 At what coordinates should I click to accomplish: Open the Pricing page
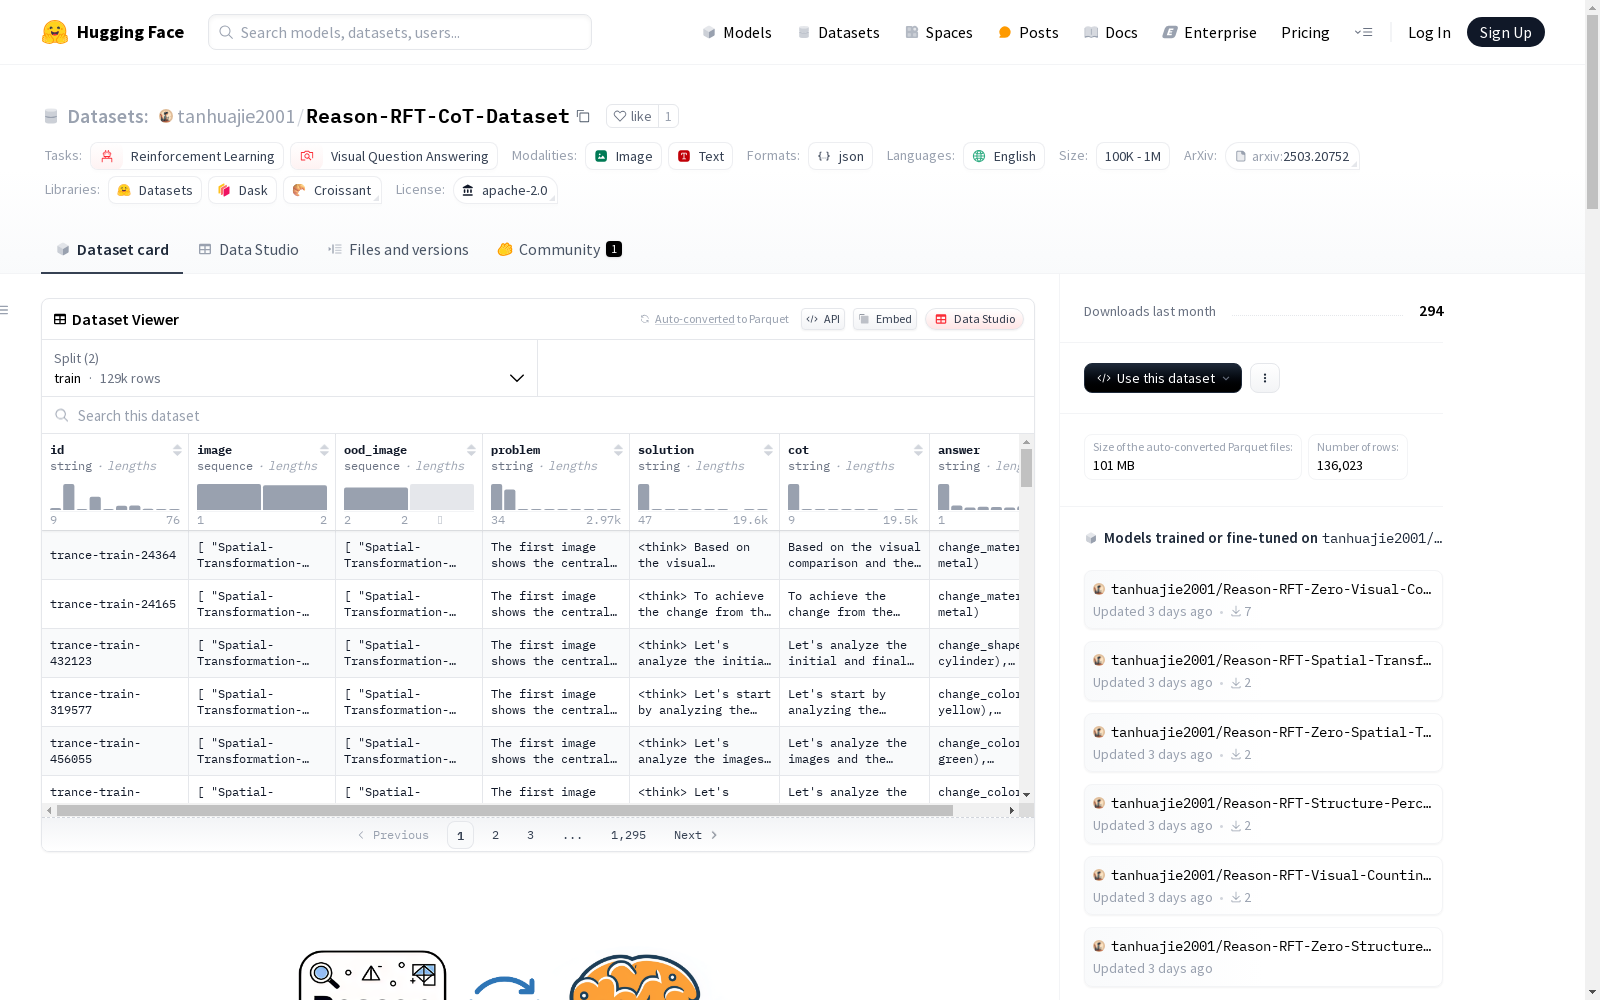pyautogui.click(x=1305, y=32)
